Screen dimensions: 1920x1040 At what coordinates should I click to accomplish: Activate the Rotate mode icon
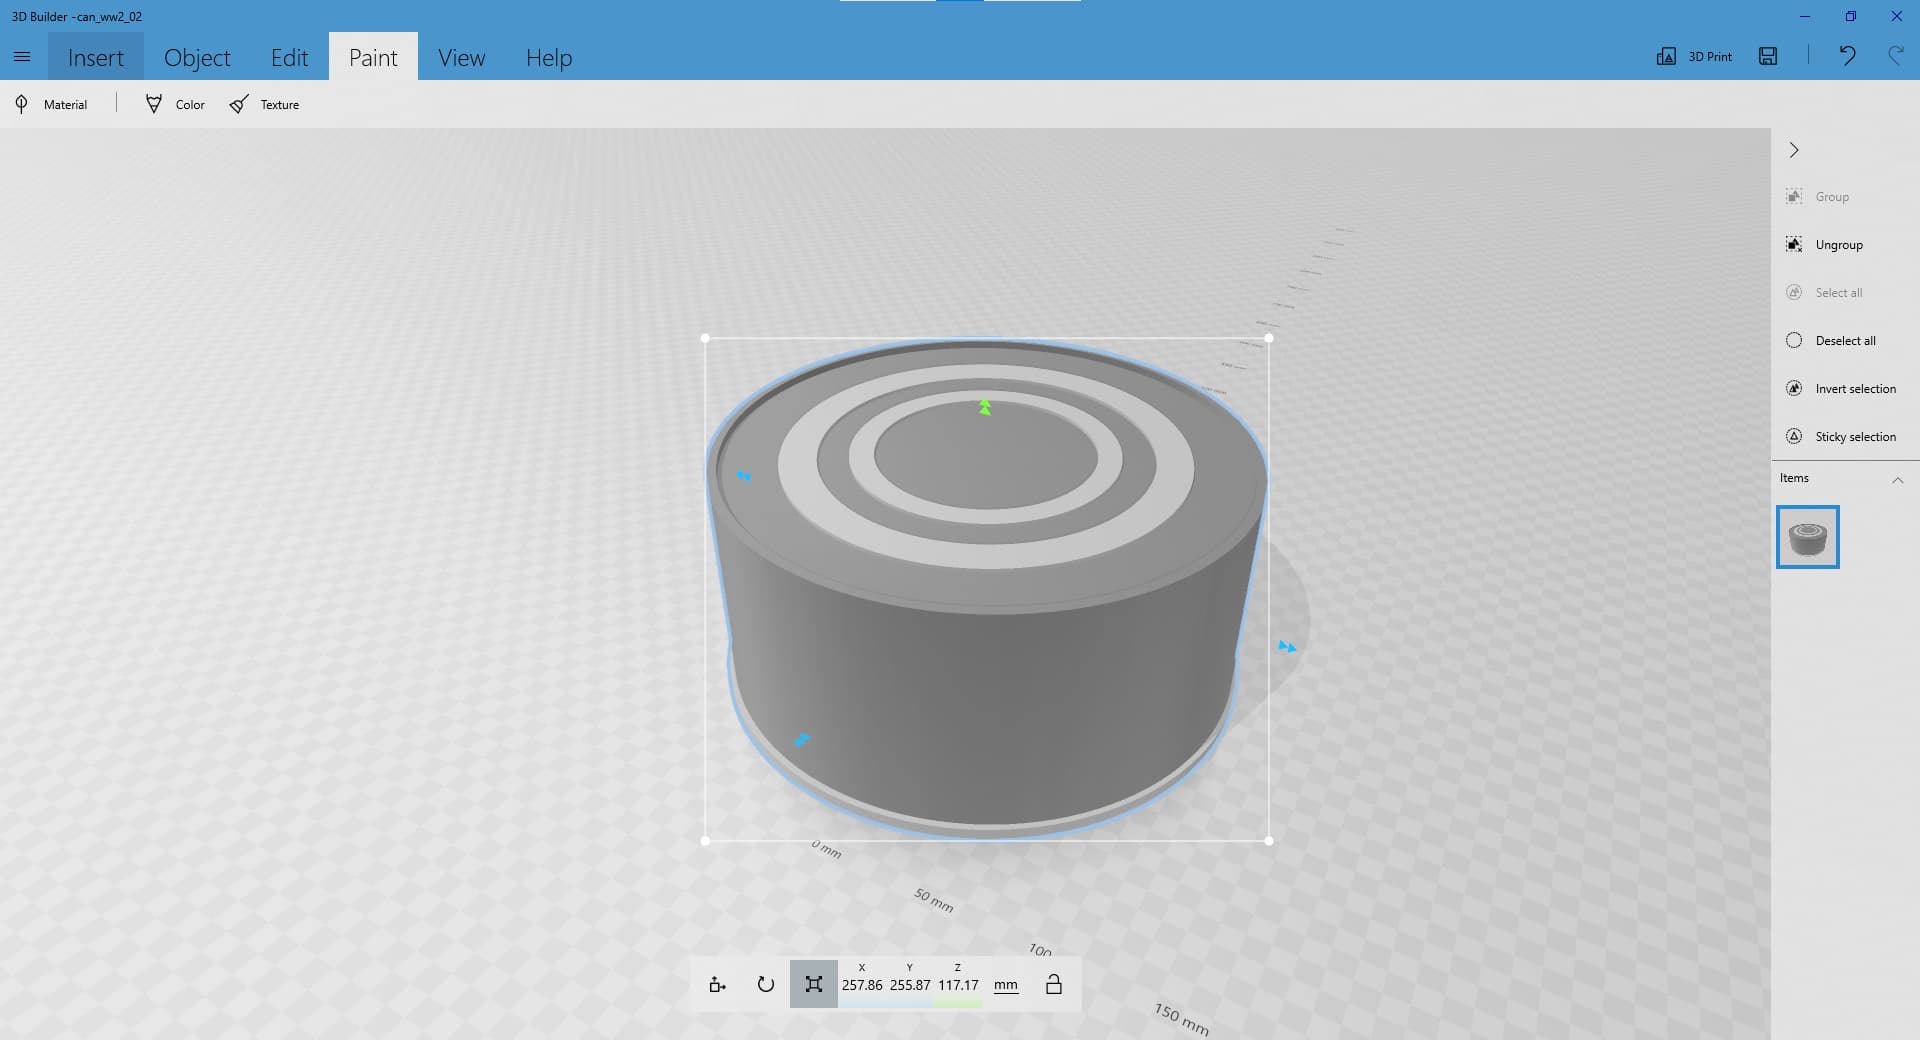pyautogui.click(x=765, y=984)
